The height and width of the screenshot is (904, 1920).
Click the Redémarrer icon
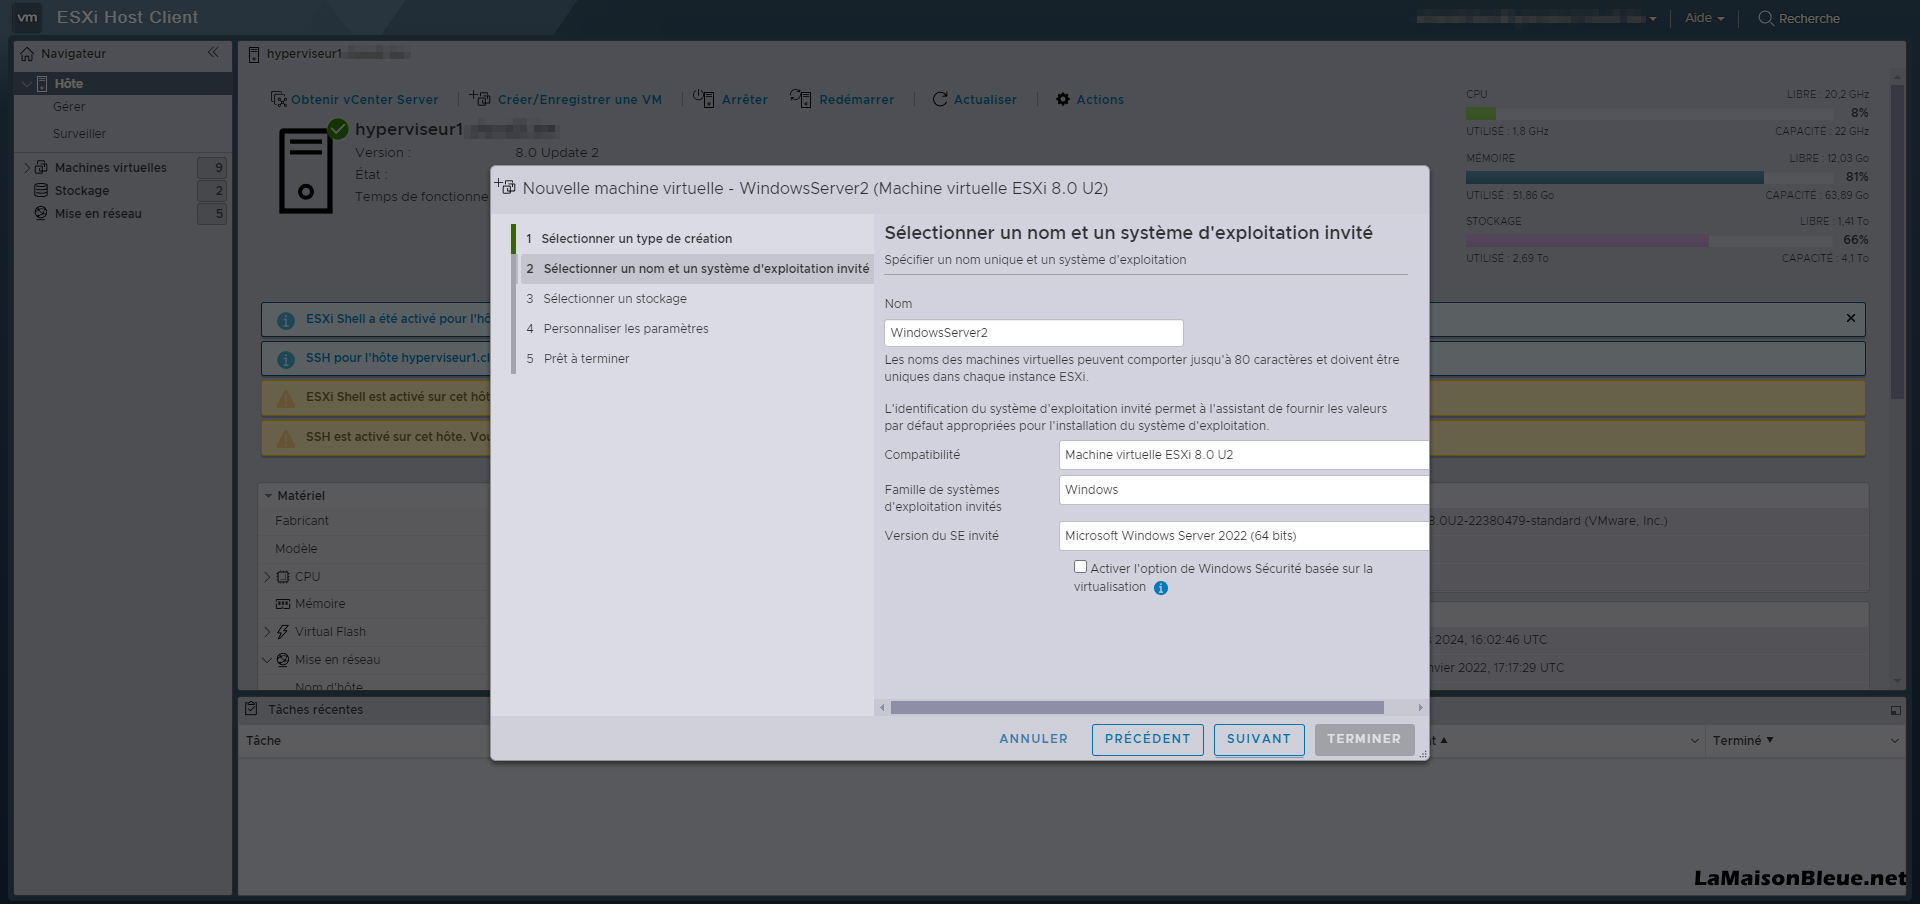pyautogui.click(x=800, y=98)
